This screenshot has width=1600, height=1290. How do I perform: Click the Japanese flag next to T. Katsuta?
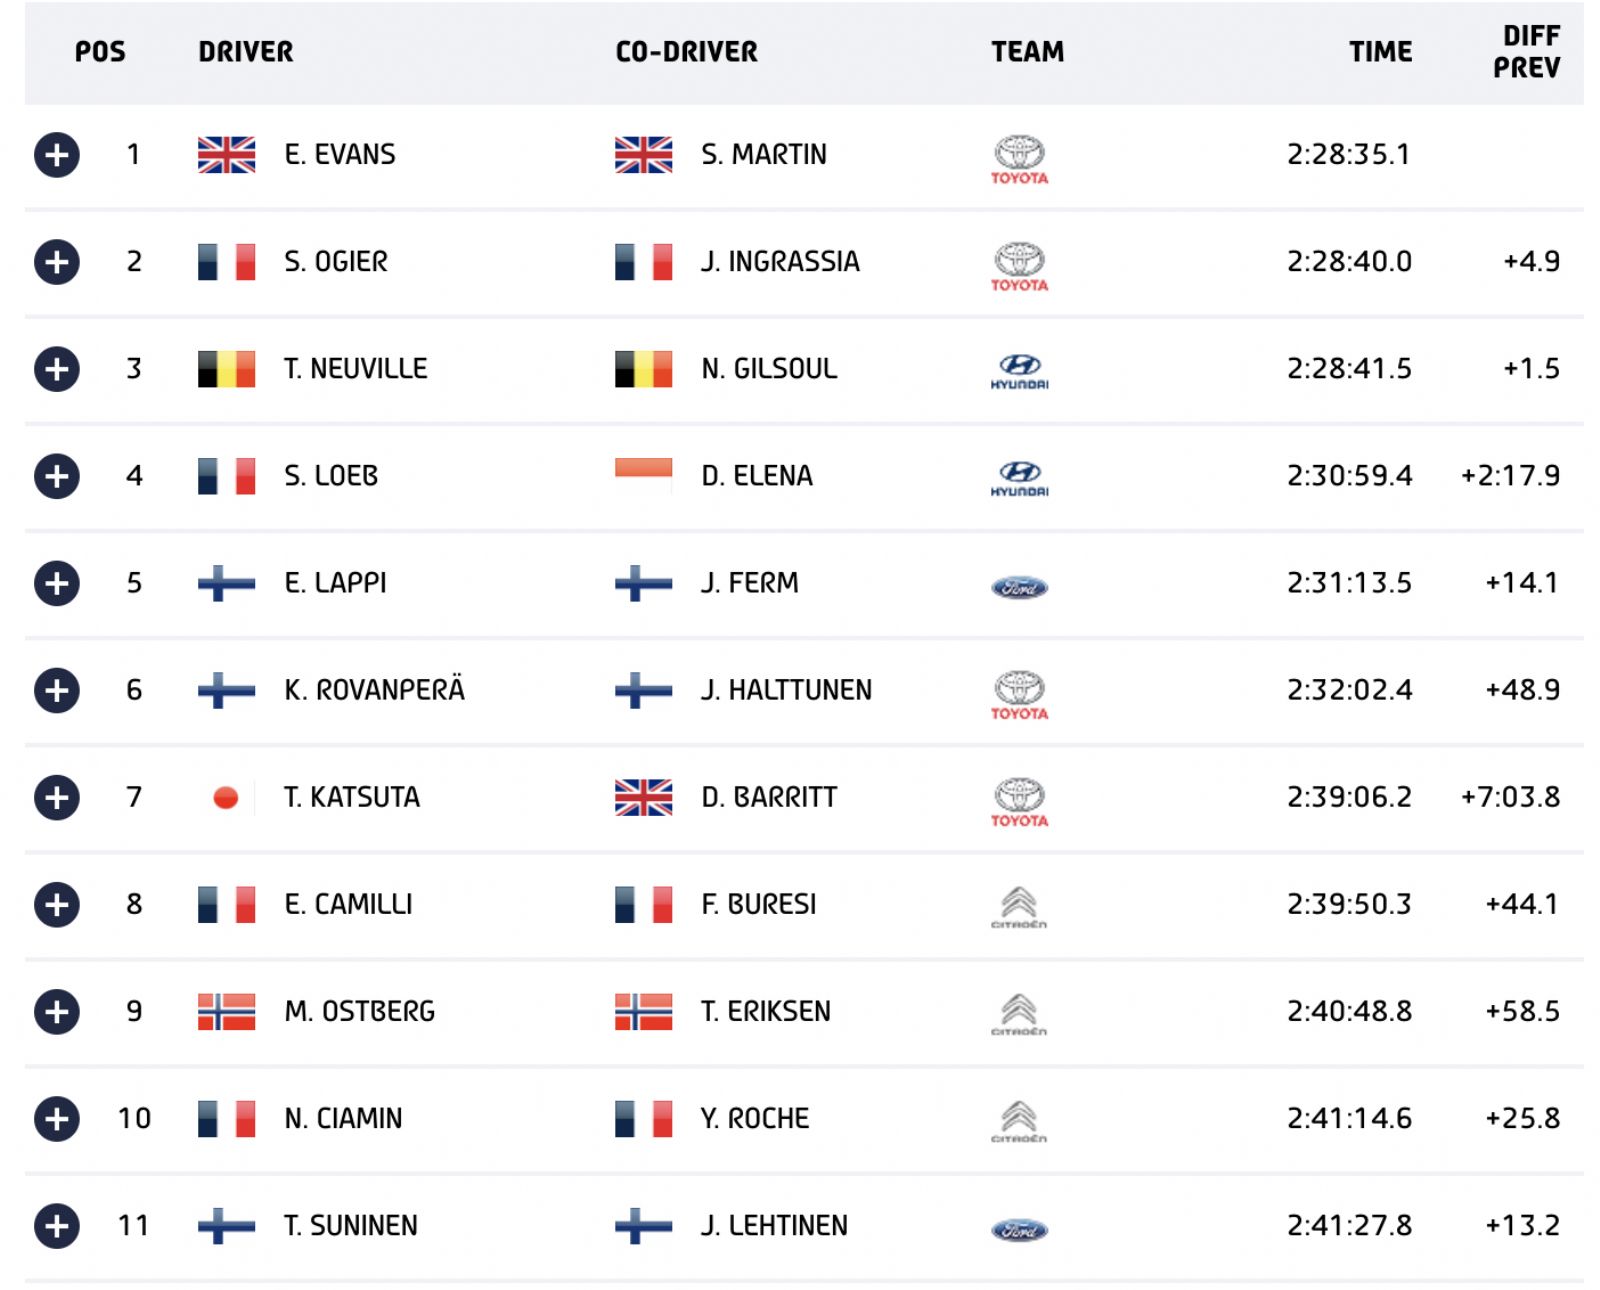point(226,797)
